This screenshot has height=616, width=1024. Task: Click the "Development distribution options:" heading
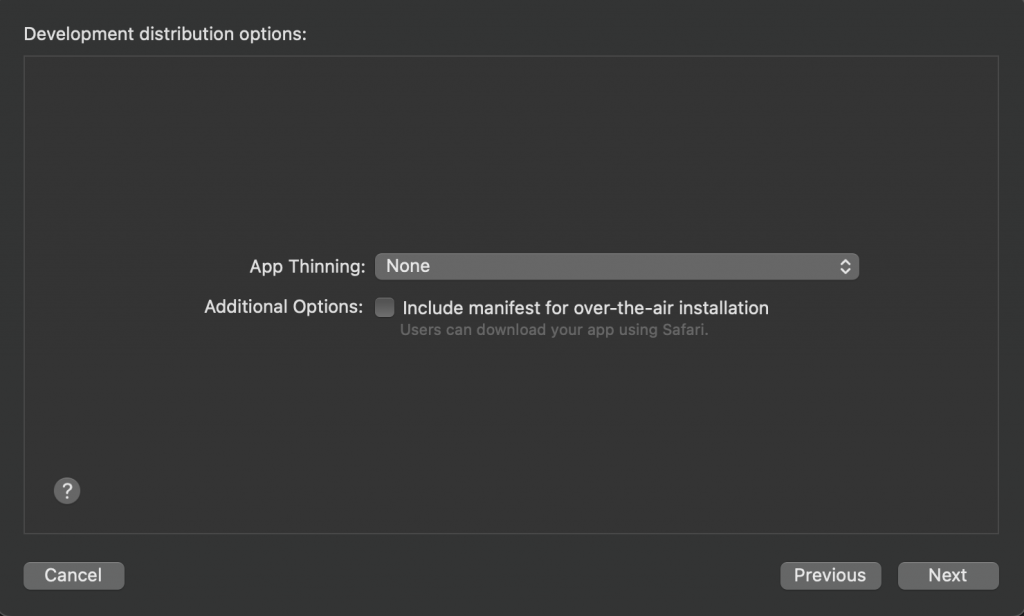(165, 34)
